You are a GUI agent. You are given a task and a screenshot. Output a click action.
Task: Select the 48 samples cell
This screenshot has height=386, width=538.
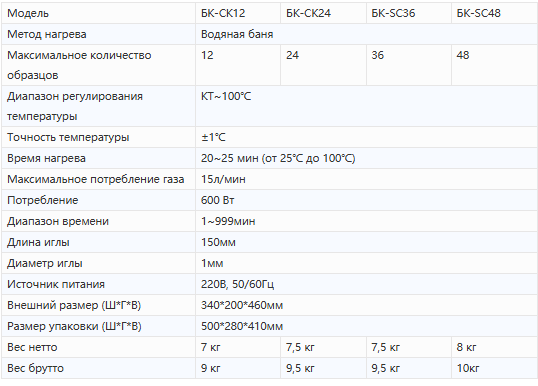click(494, 65)
